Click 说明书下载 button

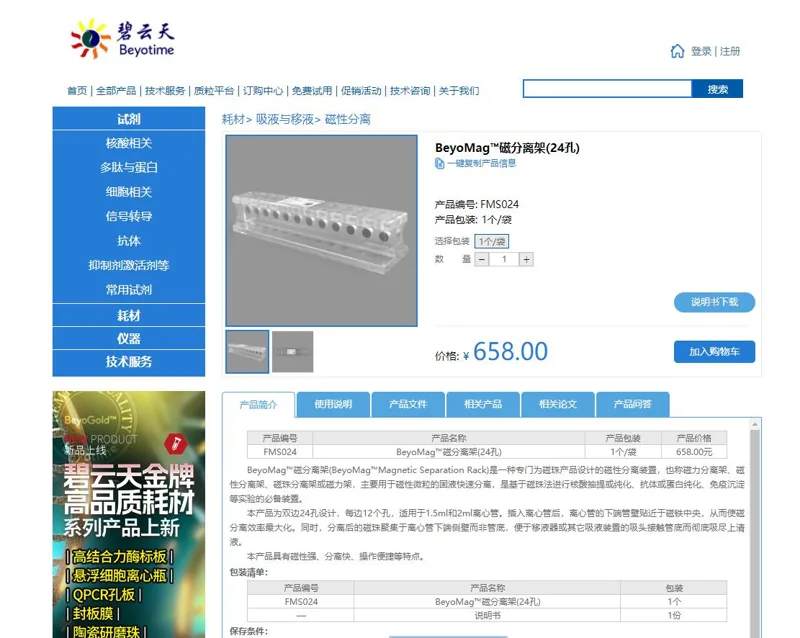[714, 302]
